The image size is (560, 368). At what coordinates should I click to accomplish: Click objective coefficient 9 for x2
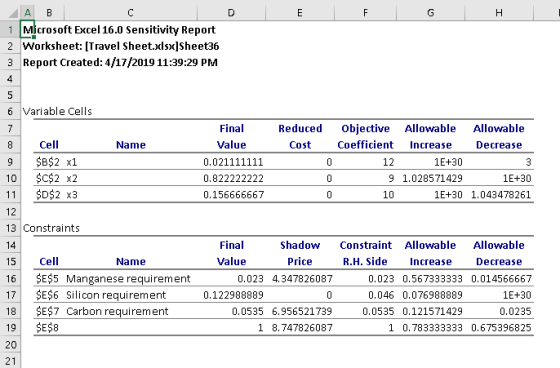pos(391,178)
